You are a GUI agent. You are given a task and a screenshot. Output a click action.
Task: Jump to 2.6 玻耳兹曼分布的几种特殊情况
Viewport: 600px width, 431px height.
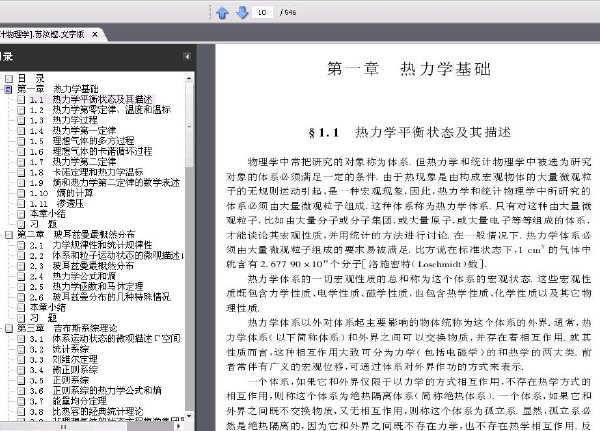[100, 297]
